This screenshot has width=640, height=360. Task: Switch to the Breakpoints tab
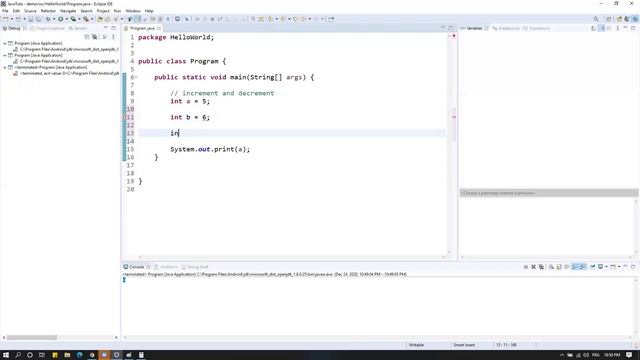(506, 28)
